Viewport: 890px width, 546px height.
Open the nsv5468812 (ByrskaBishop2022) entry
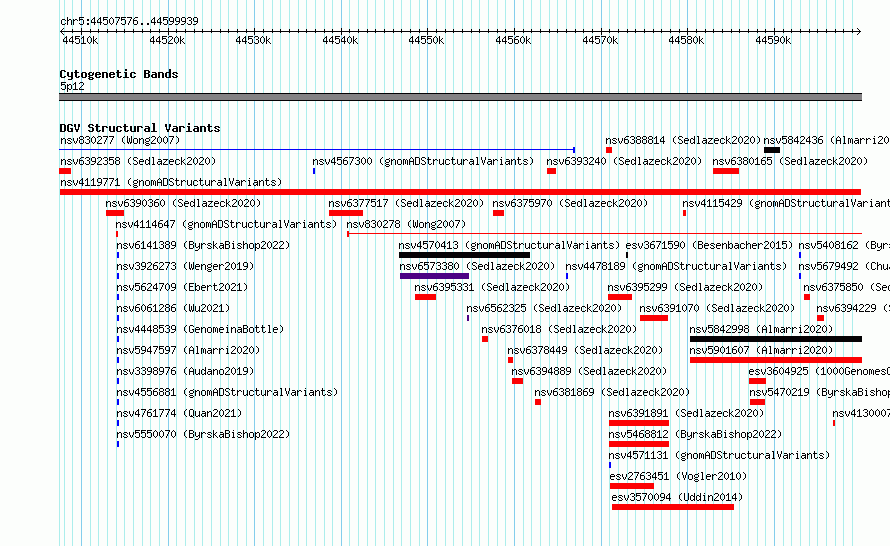695,434
